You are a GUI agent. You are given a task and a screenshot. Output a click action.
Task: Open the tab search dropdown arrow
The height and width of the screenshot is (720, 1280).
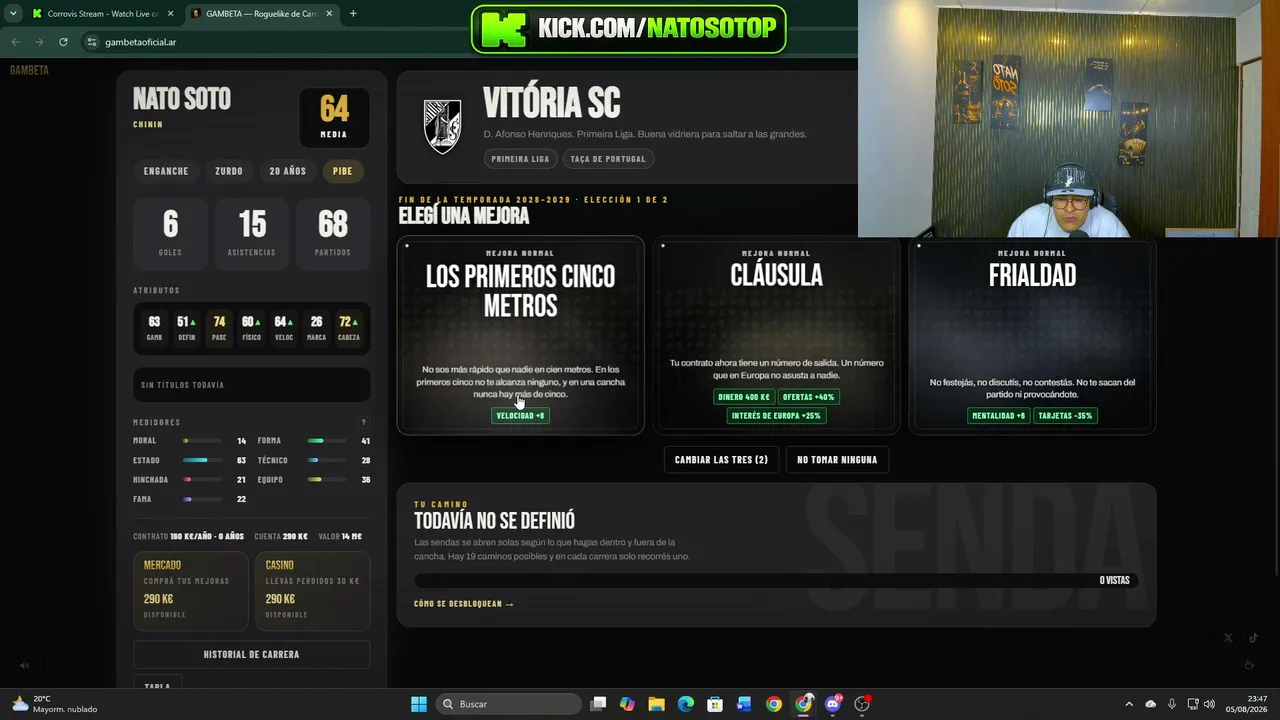pyautogui.click(x=13, y=14)
